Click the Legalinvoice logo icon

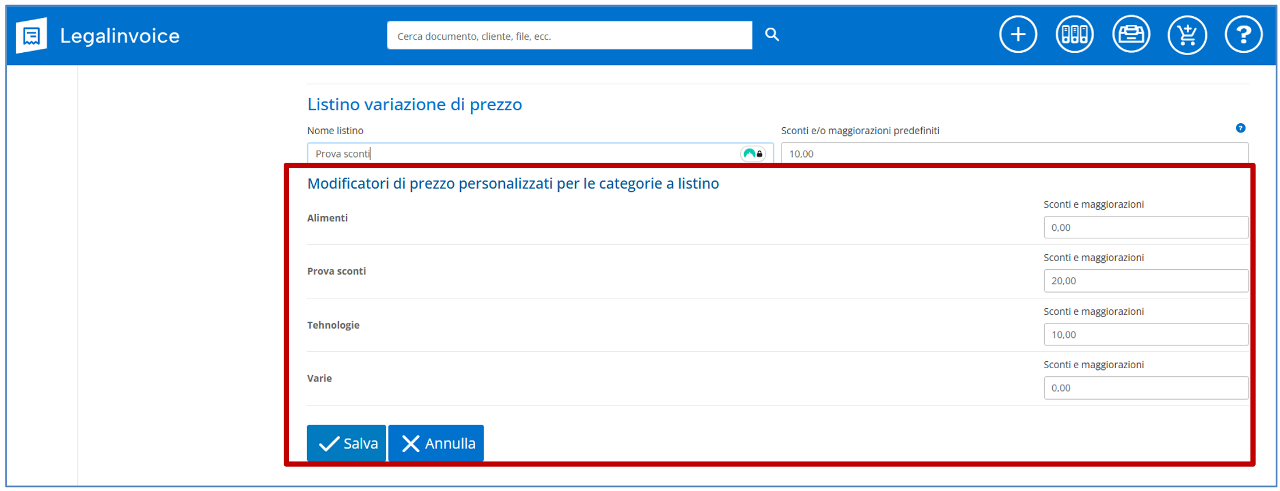coord(32,36)
